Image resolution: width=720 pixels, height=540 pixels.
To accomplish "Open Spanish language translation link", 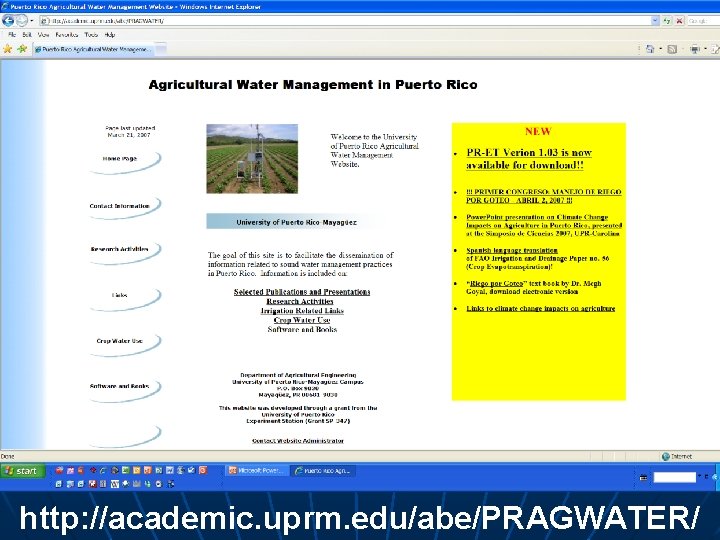I will click(512, 250).
